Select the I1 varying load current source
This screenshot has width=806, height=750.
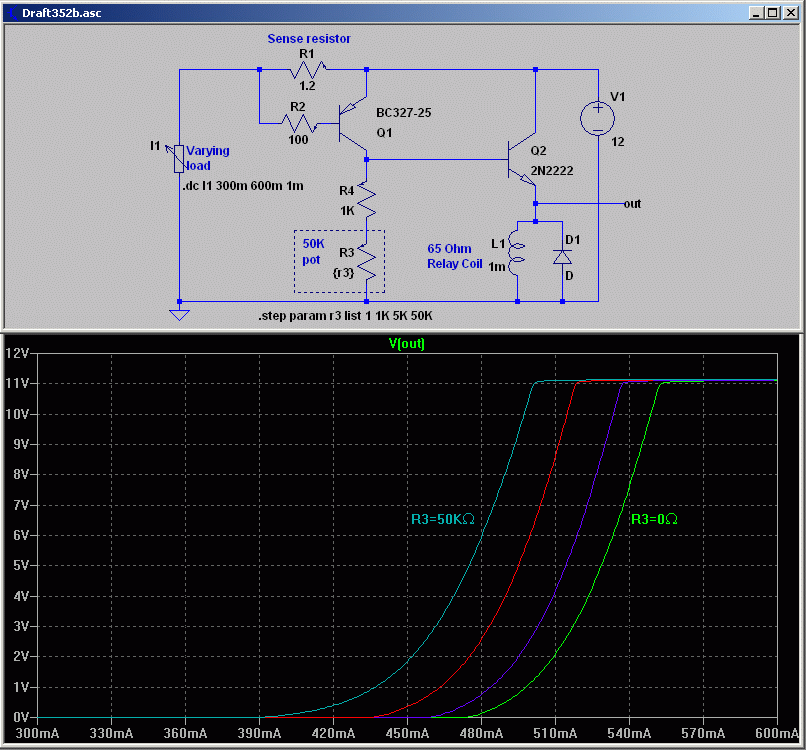click(x=178, y=159)
